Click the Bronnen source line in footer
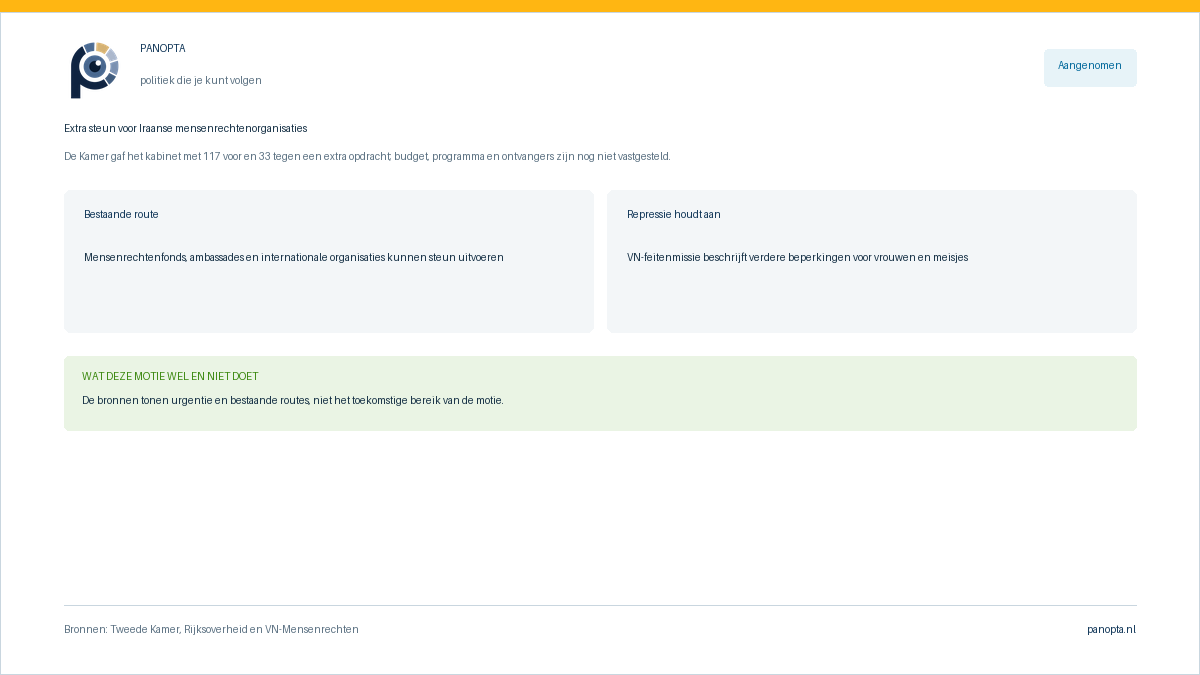This screenshot has width=1200, height=675. click(x=211, y=629)
